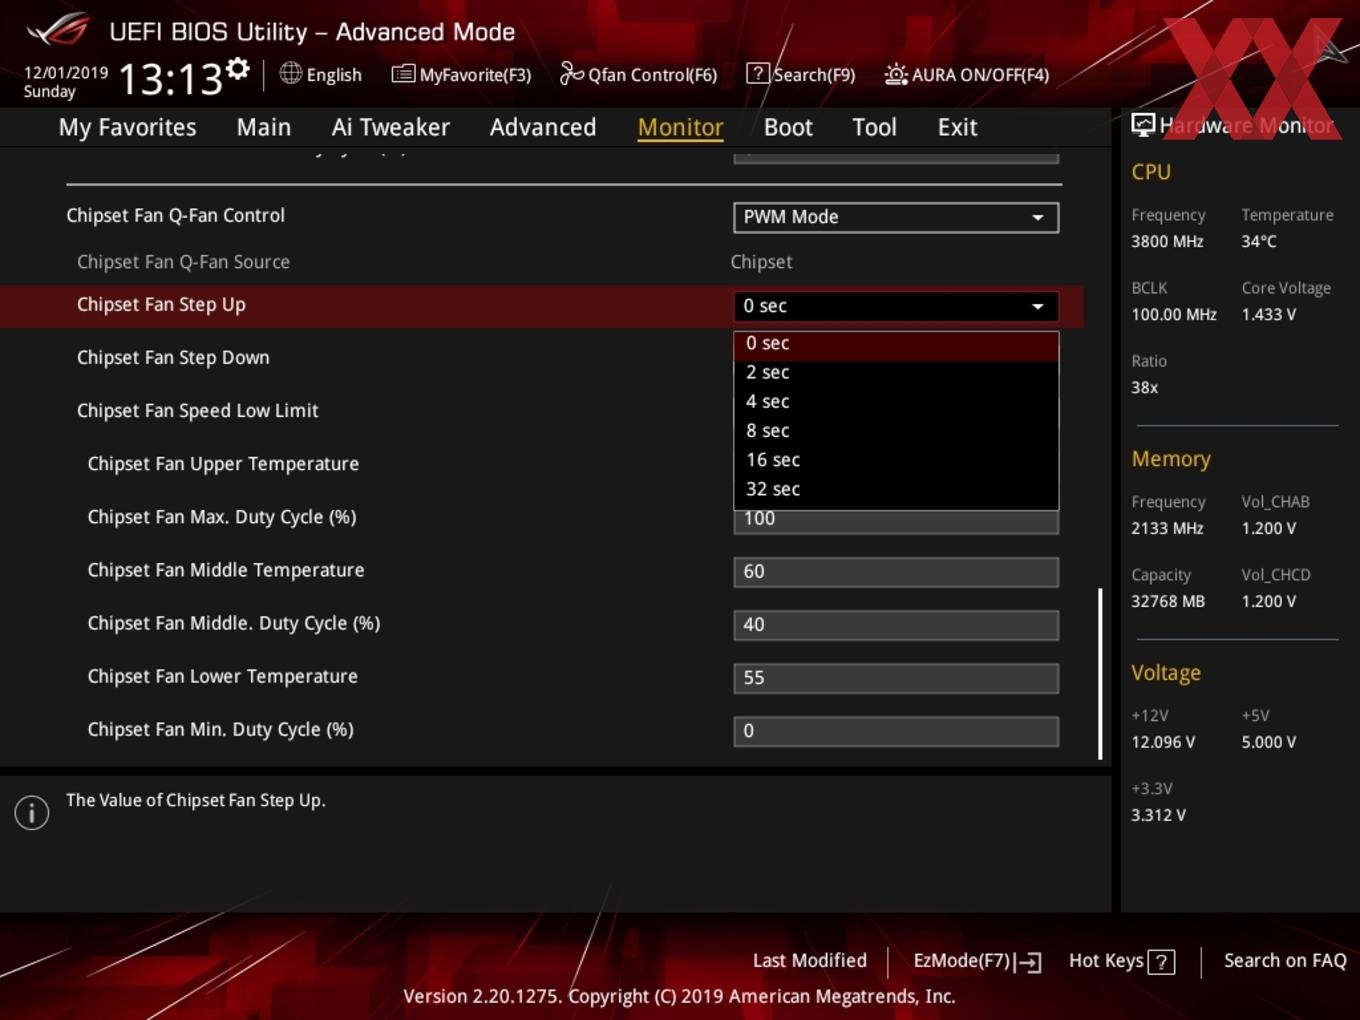Viewport: 1360px width, 1020px height.
Task: Click the Hardware Monitor screen icon
Action: click(x=1143, y=124)
